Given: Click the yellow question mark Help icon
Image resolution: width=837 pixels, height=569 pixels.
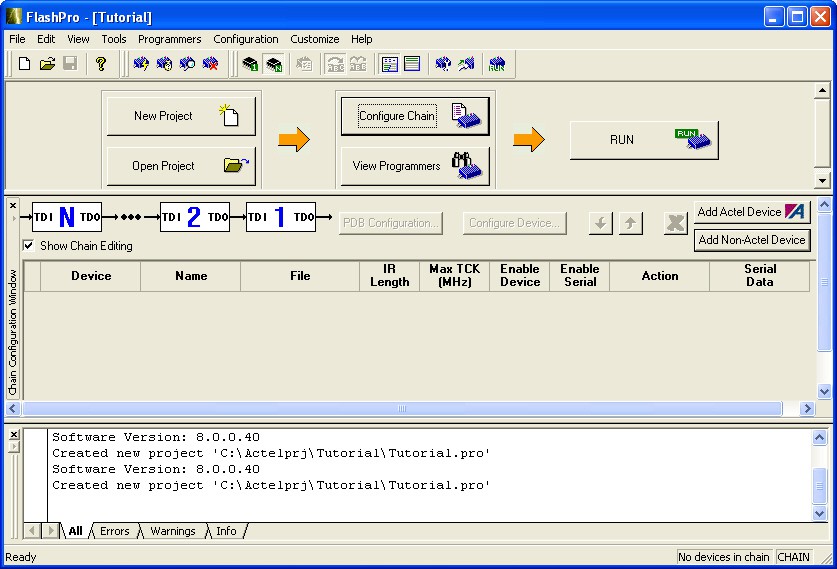Looking at the screenshot, I should (x=100, y=64).
